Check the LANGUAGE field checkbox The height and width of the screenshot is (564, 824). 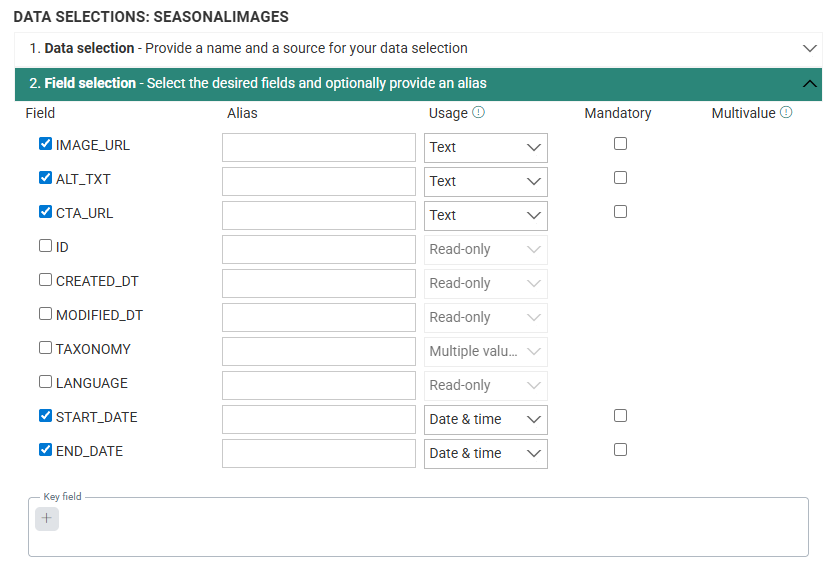click(45, 382)
